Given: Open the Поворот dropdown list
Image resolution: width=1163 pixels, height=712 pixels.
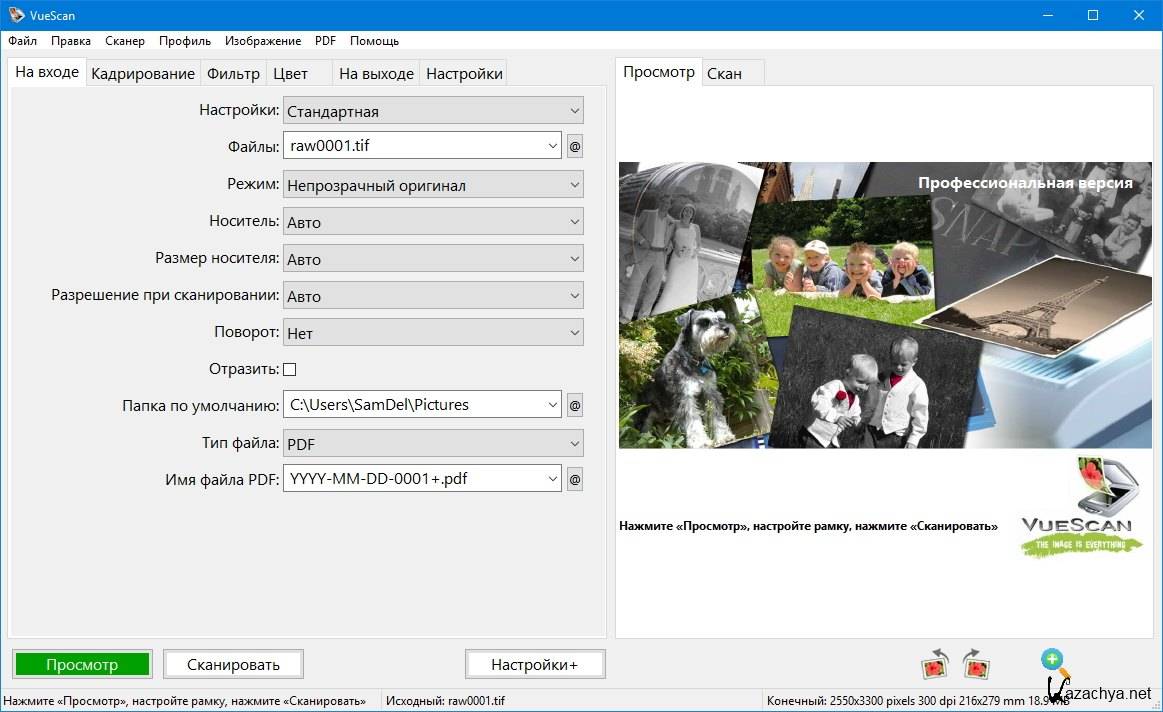Looking at the screenshot, I should tap(433, 333).
